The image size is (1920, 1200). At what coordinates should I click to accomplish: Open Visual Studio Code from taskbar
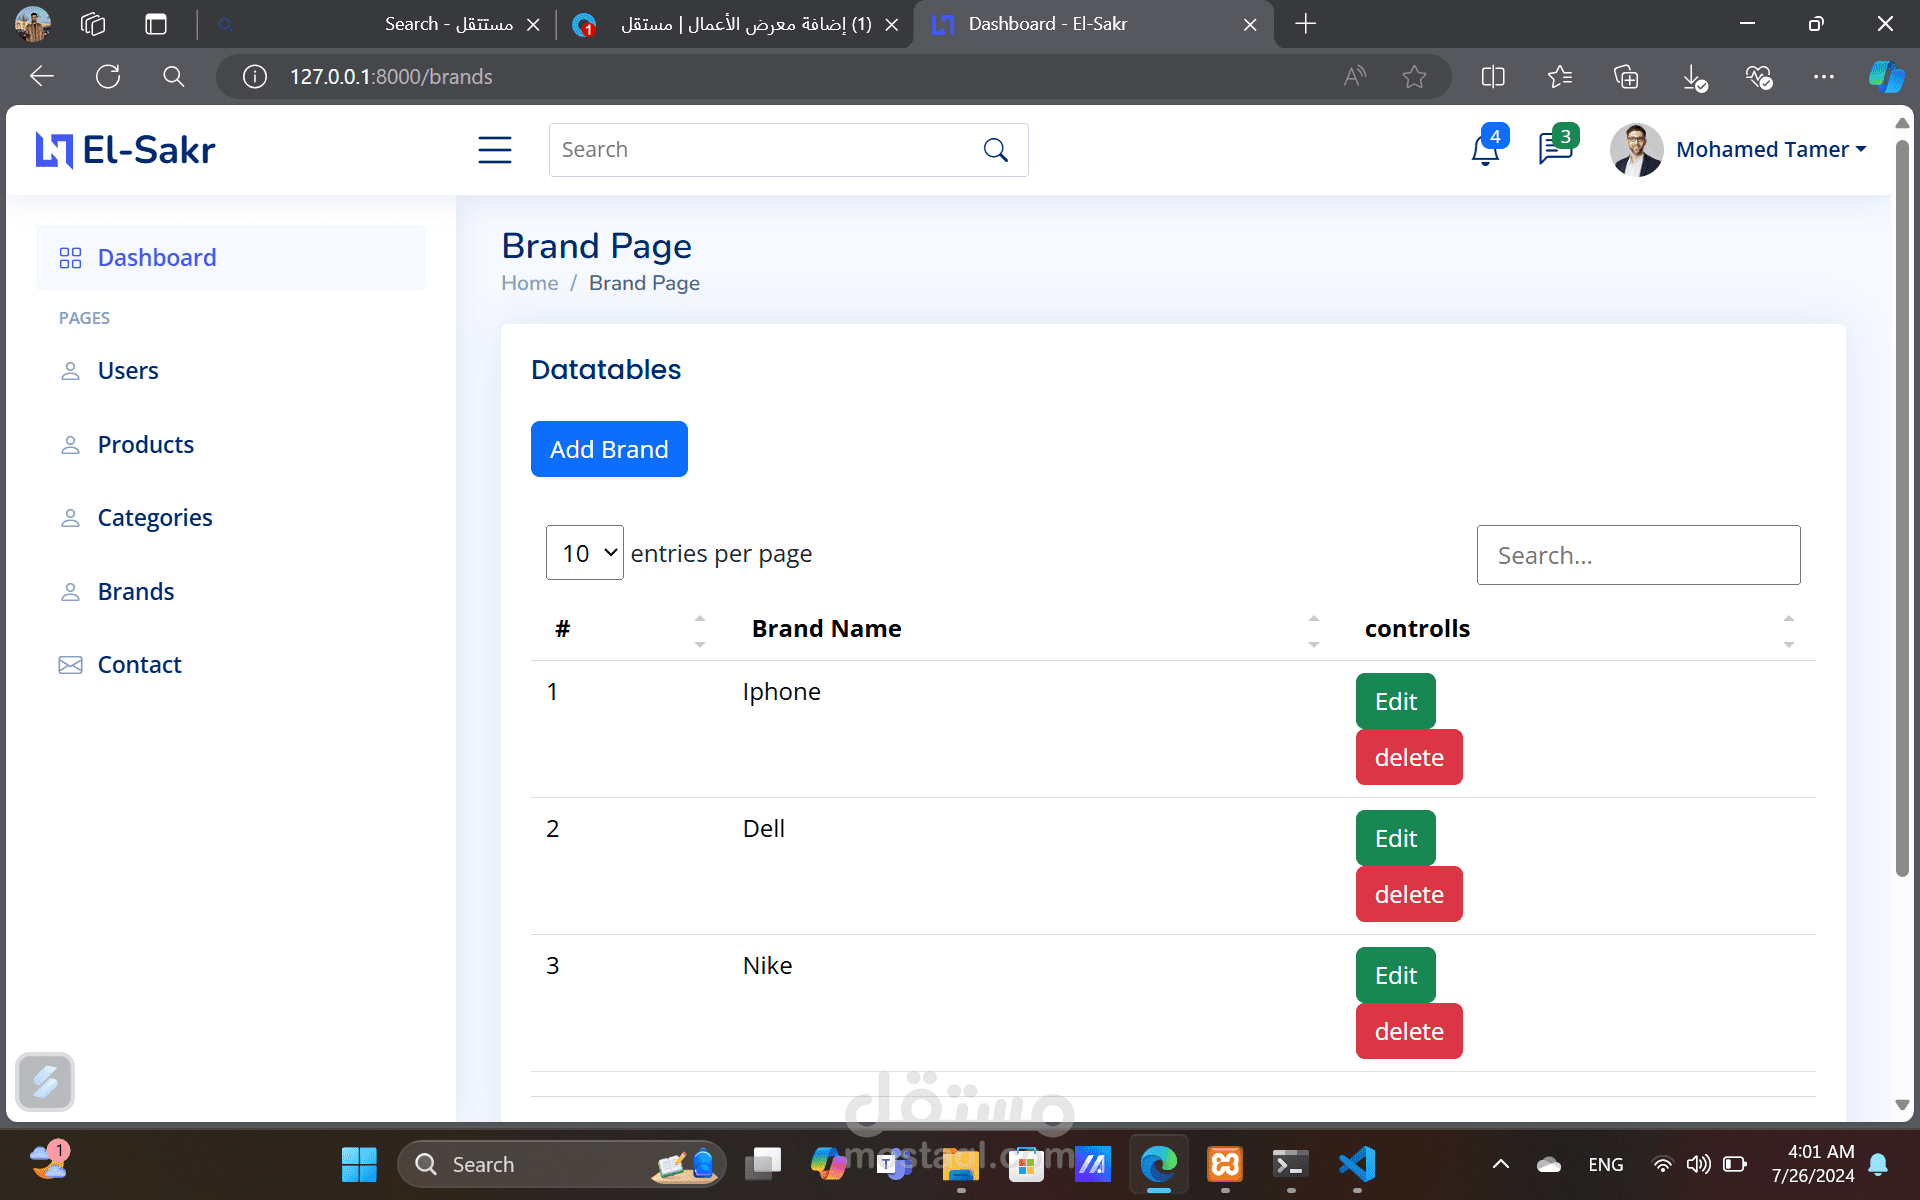[1357, 1164]
